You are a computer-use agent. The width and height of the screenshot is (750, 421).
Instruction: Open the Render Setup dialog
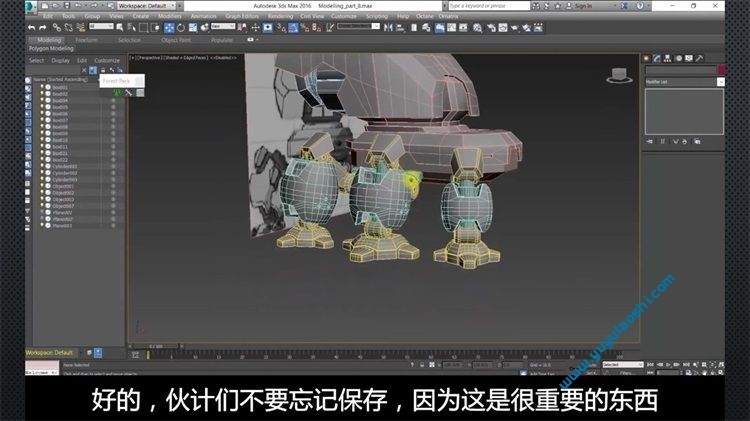pyautogui.click(x=491, y=28)
